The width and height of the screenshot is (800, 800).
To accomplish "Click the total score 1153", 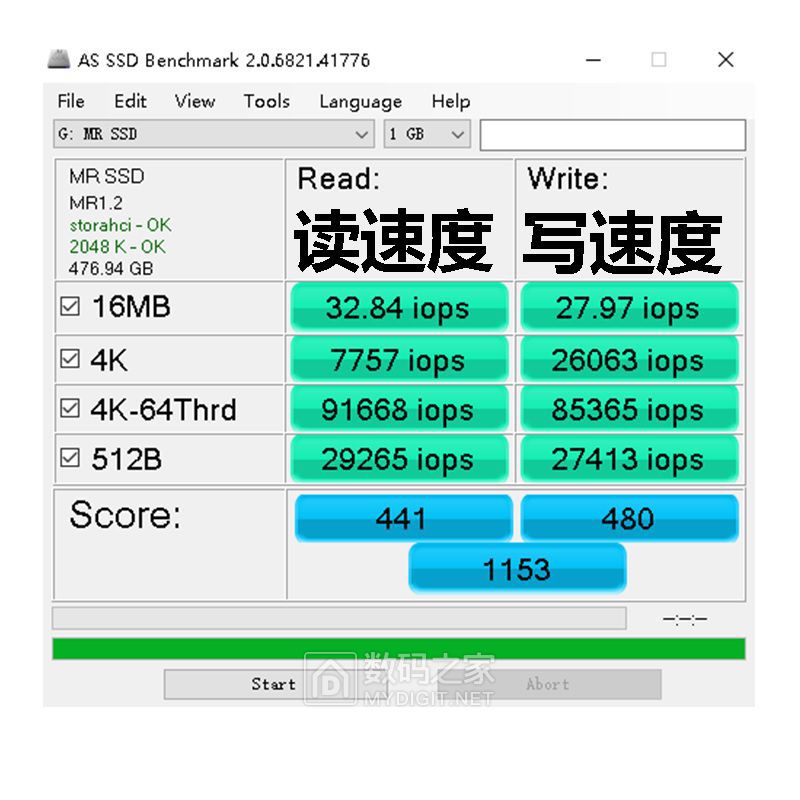I will click(517, 568).
